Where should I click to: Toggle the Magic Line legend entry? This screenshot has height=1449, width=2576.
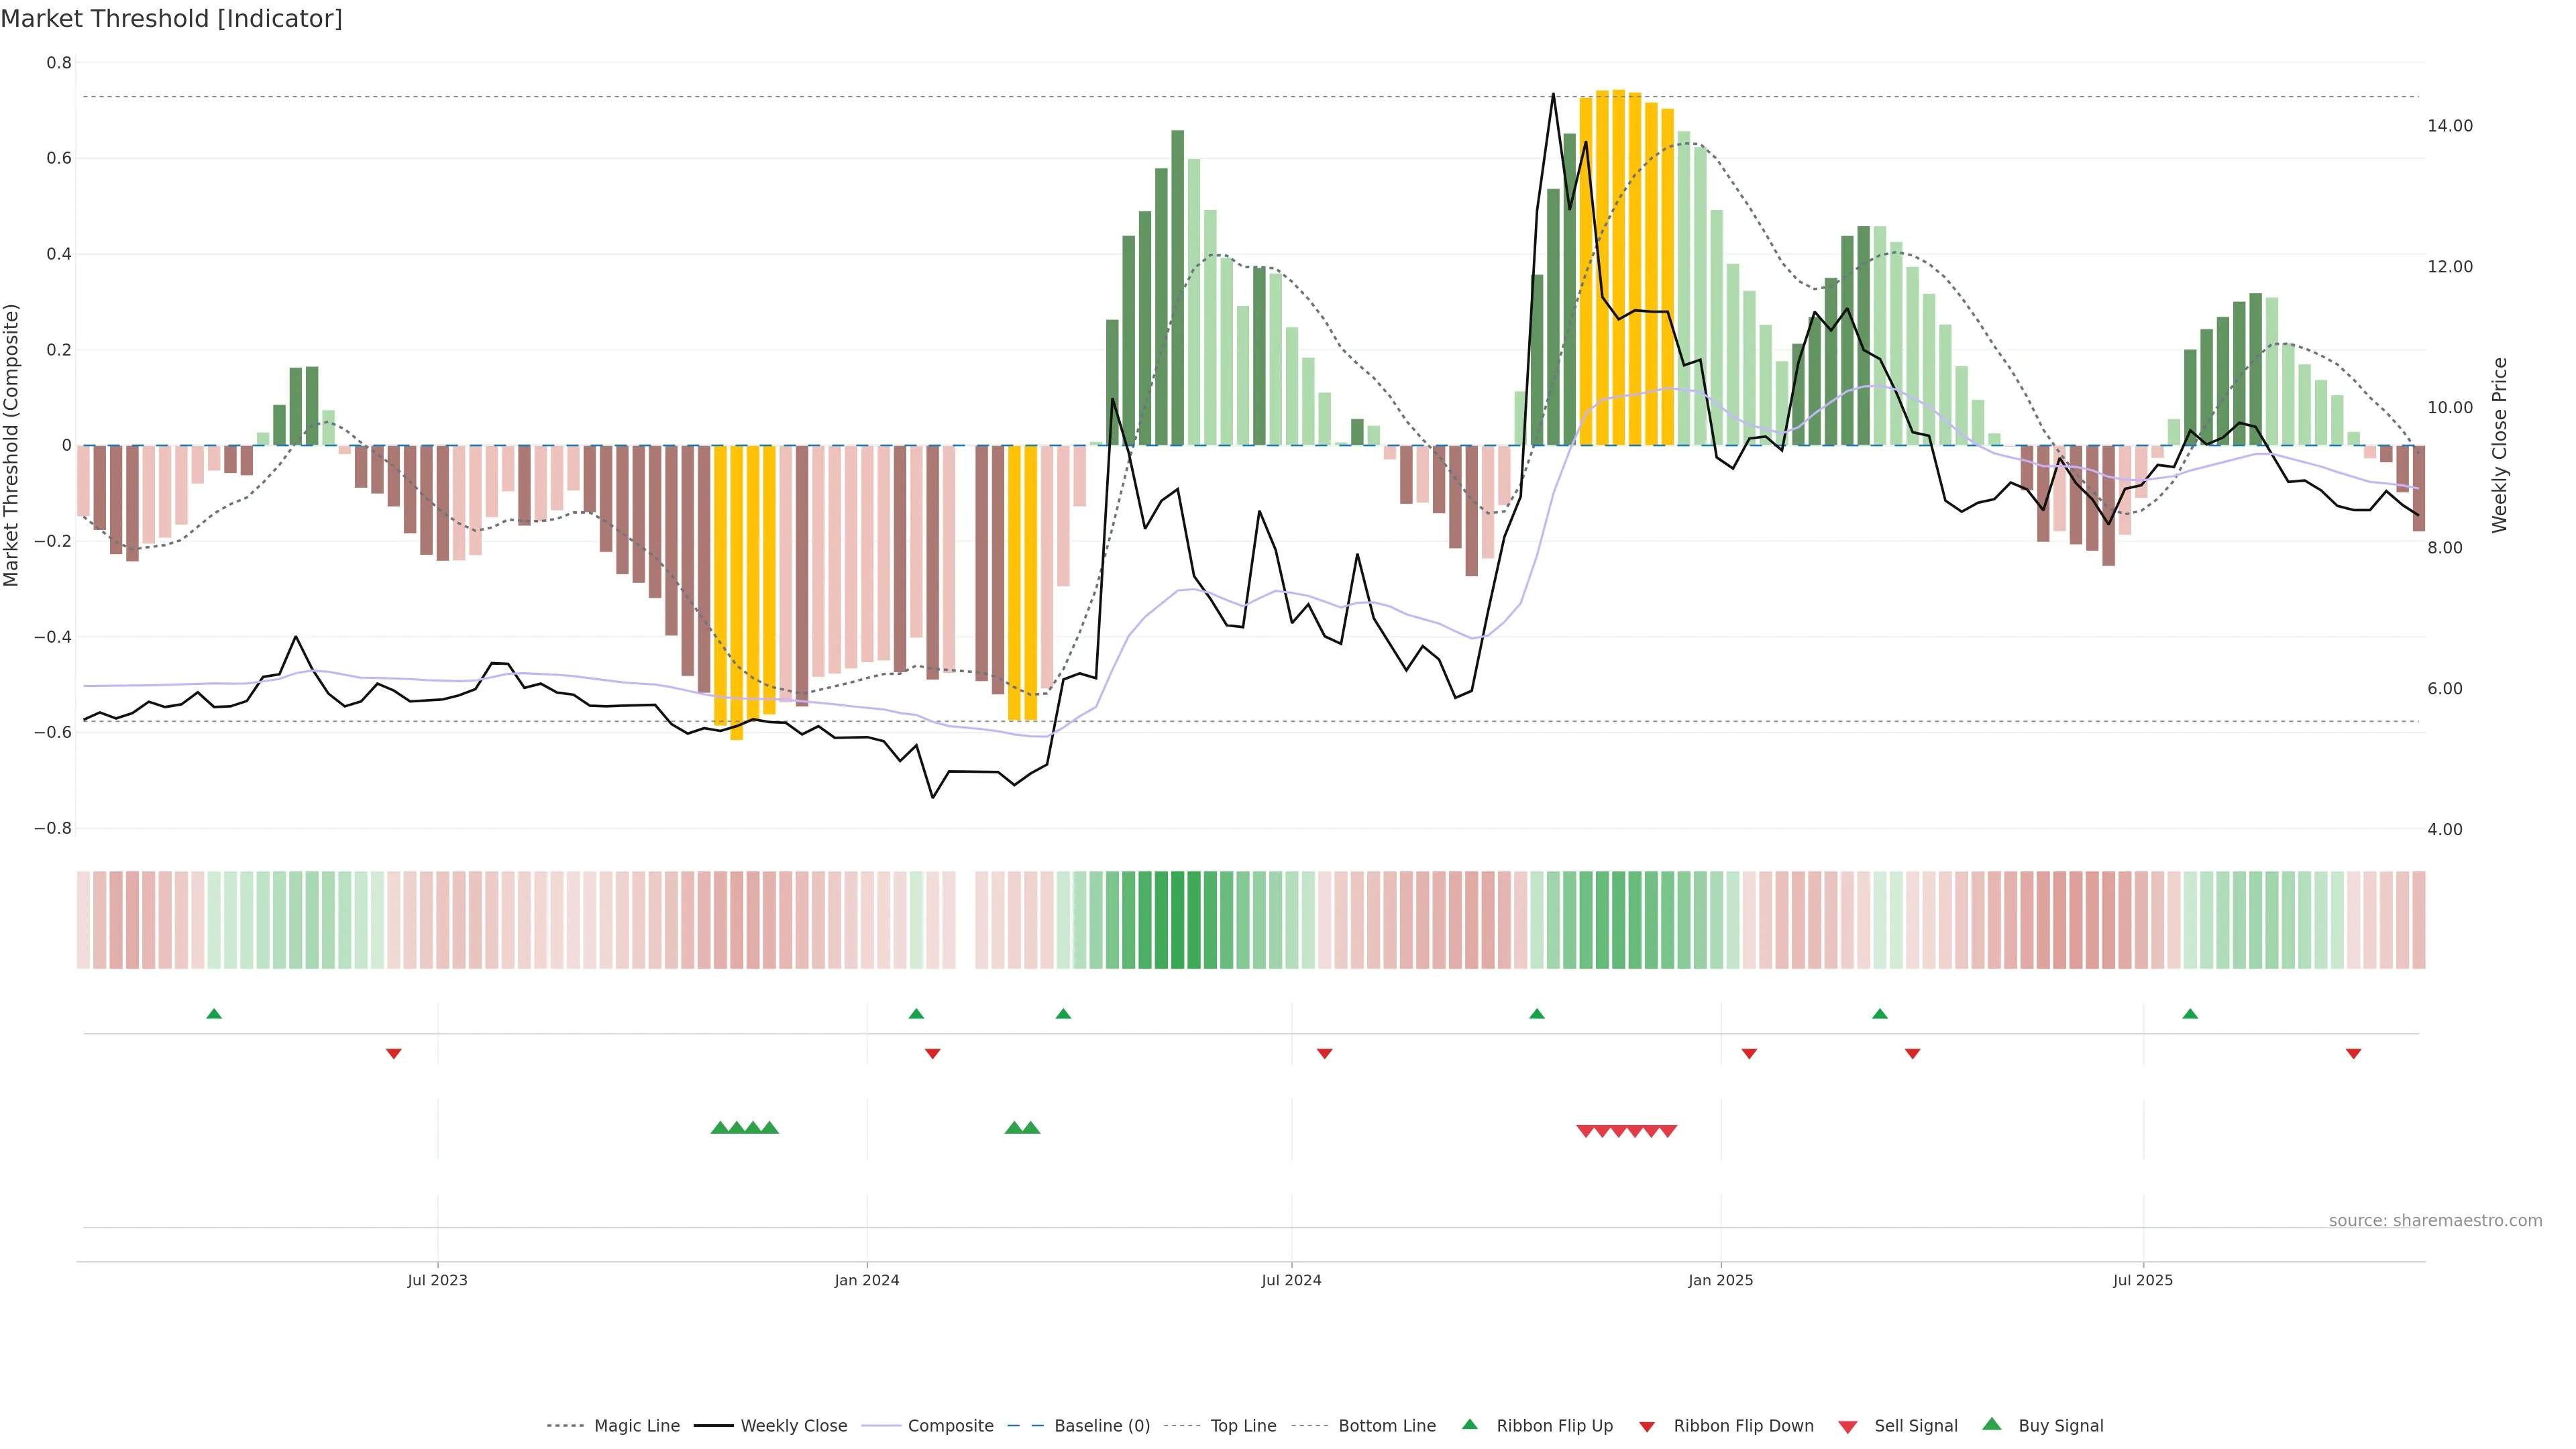click(636, 1426)
